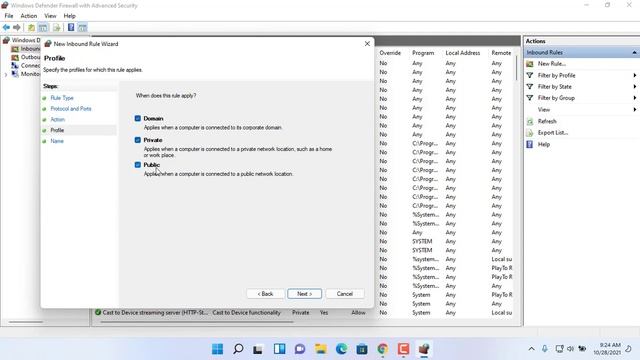Image resolution: width=640 pixels, height=360 pixels.
Task: Uncheck the Public profile checkbox
Action: [138, 165]
